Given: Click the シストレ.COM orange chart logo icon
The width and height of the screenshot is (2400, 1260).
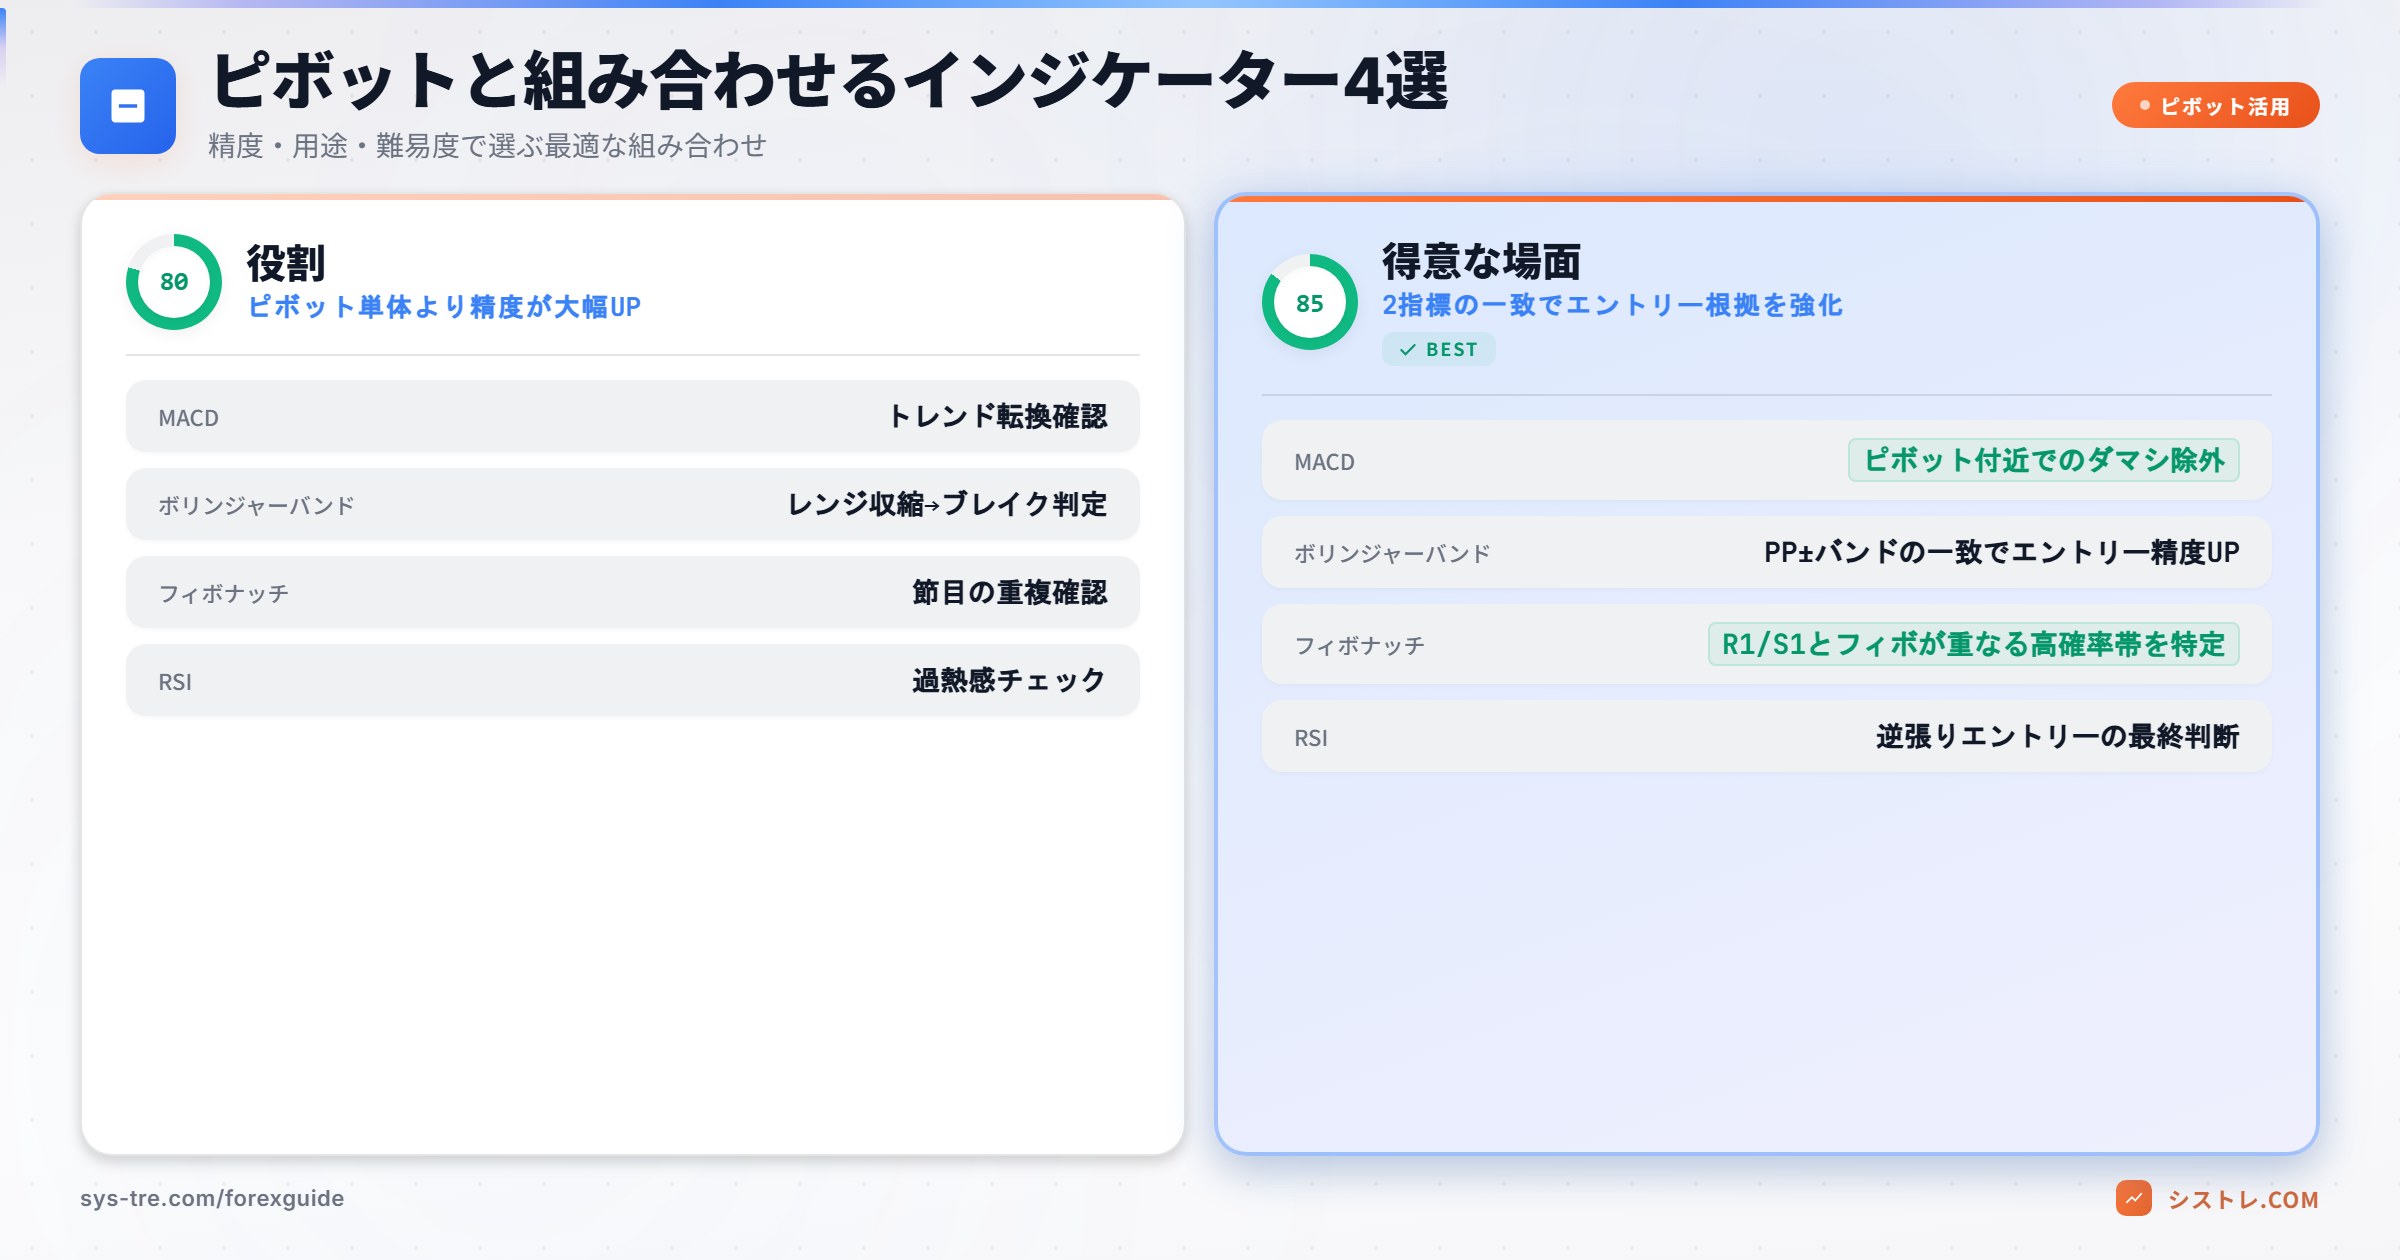Looking at the screenshot, I should click(x=2133, y=1198).
